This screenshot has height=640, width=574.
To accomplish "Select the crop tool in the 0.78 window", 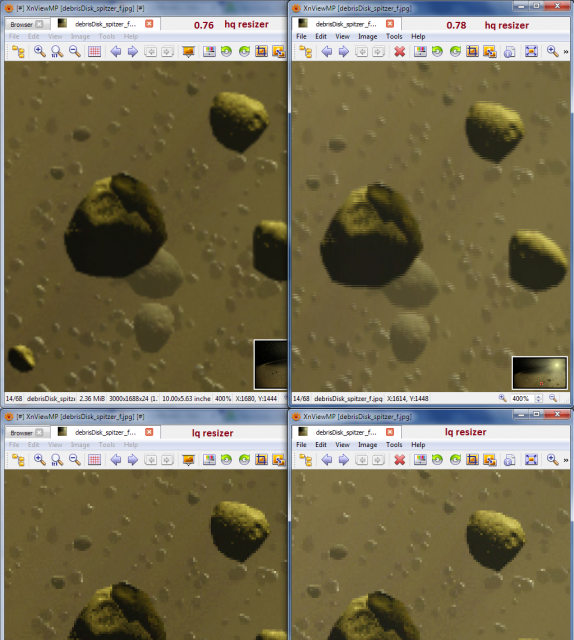I will pyautogui.click(x=472, y=51).
